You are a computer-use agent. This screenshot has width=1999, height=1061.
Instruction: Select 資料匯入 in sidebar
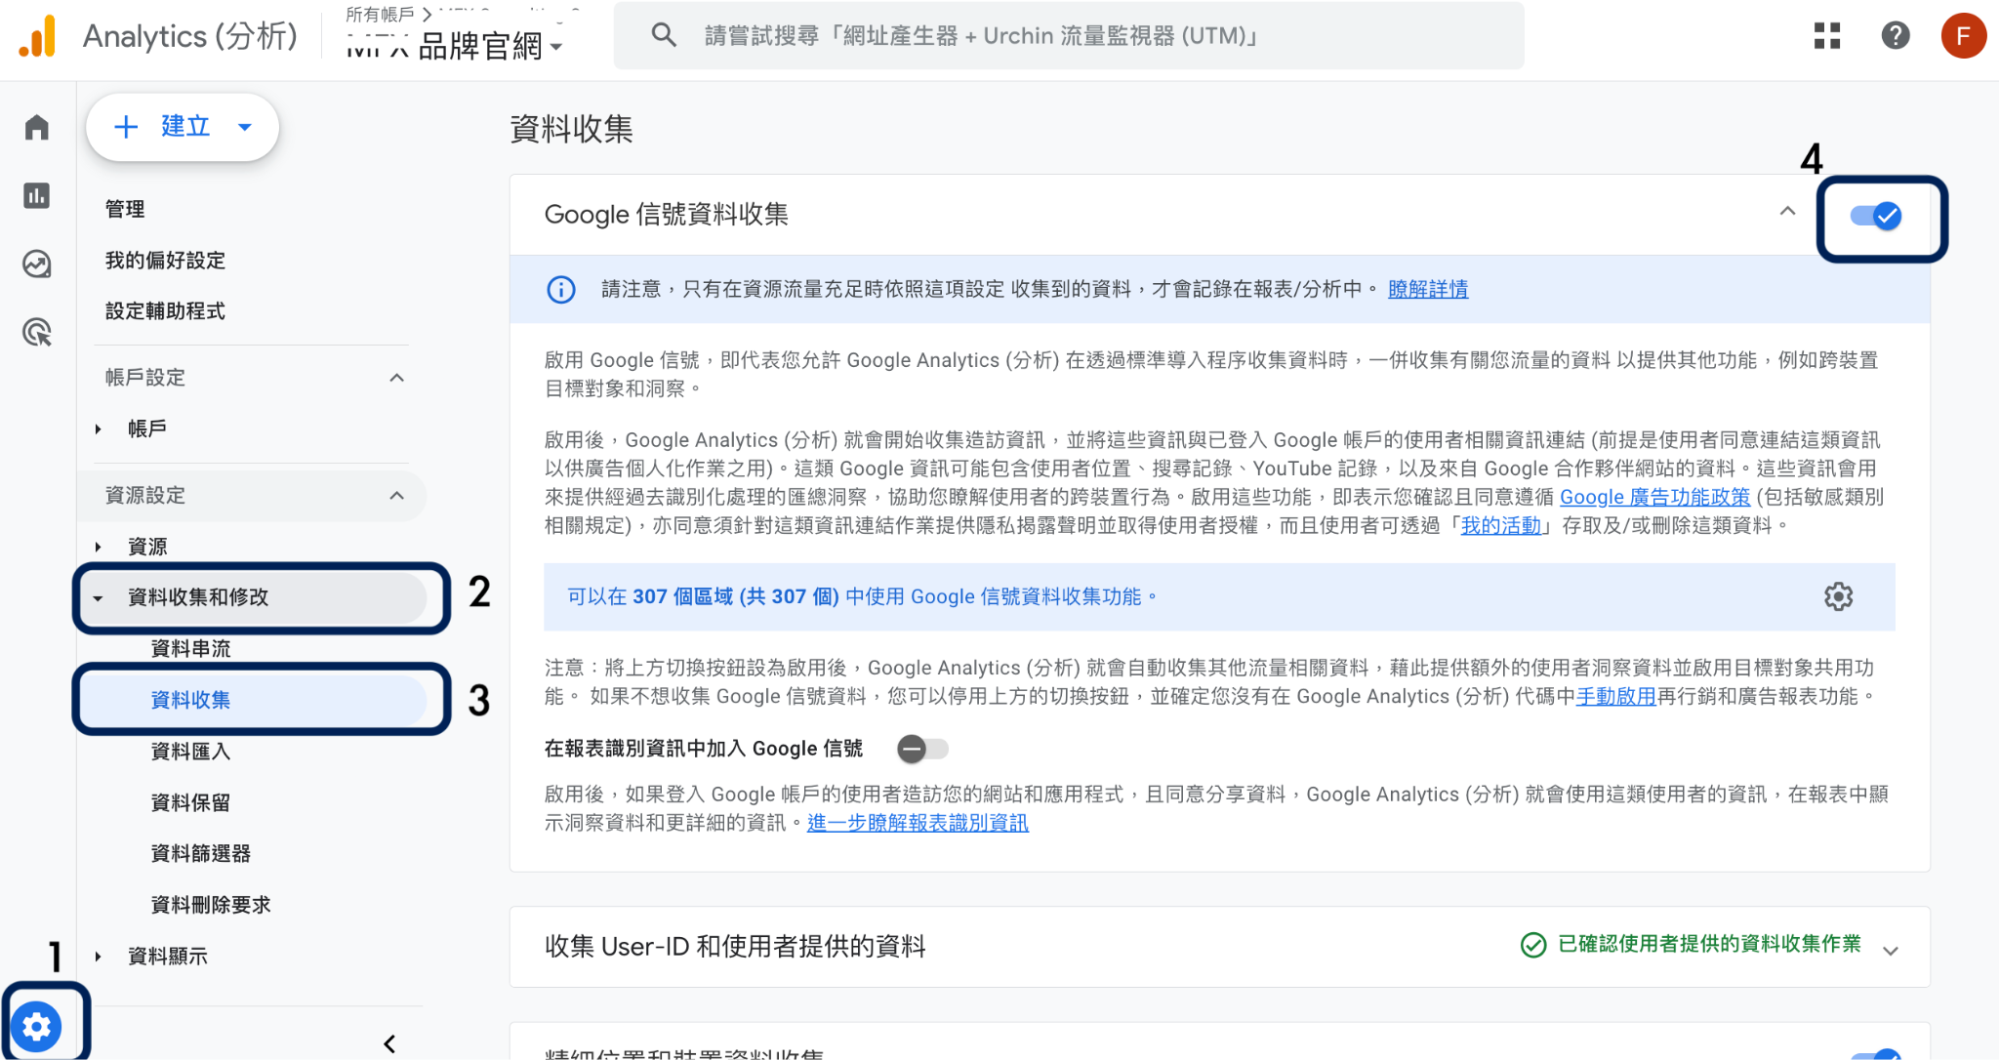tap(190, 751)
